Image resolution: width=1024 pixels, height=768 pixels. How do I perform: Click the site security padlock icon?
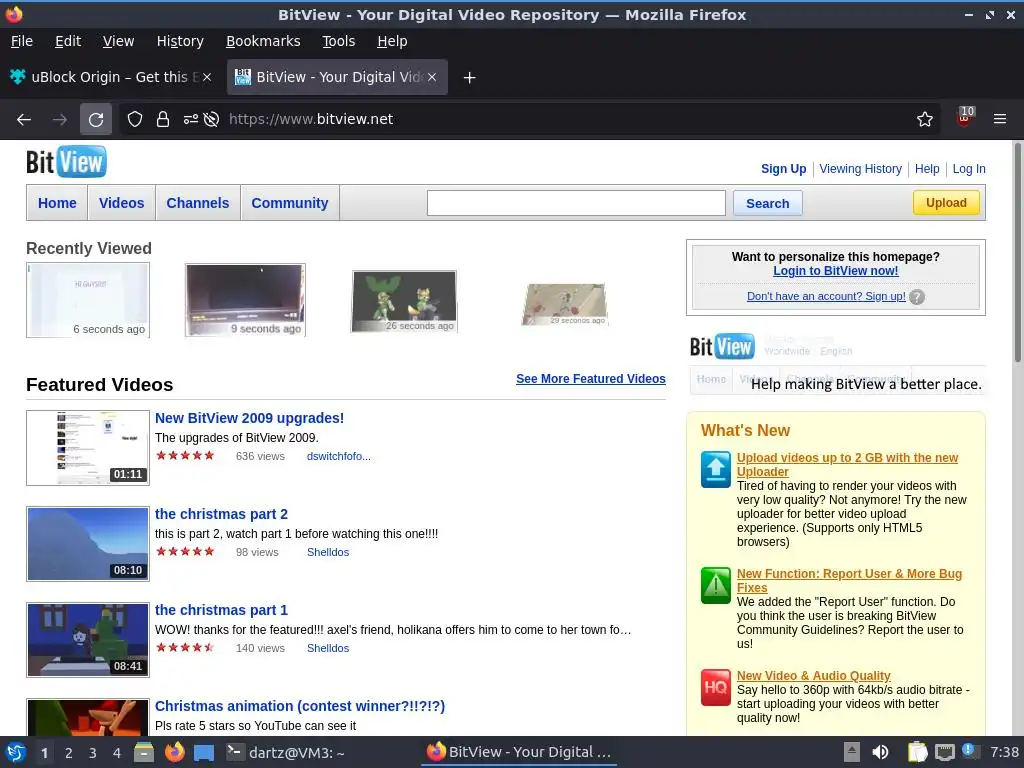[163, 119]
